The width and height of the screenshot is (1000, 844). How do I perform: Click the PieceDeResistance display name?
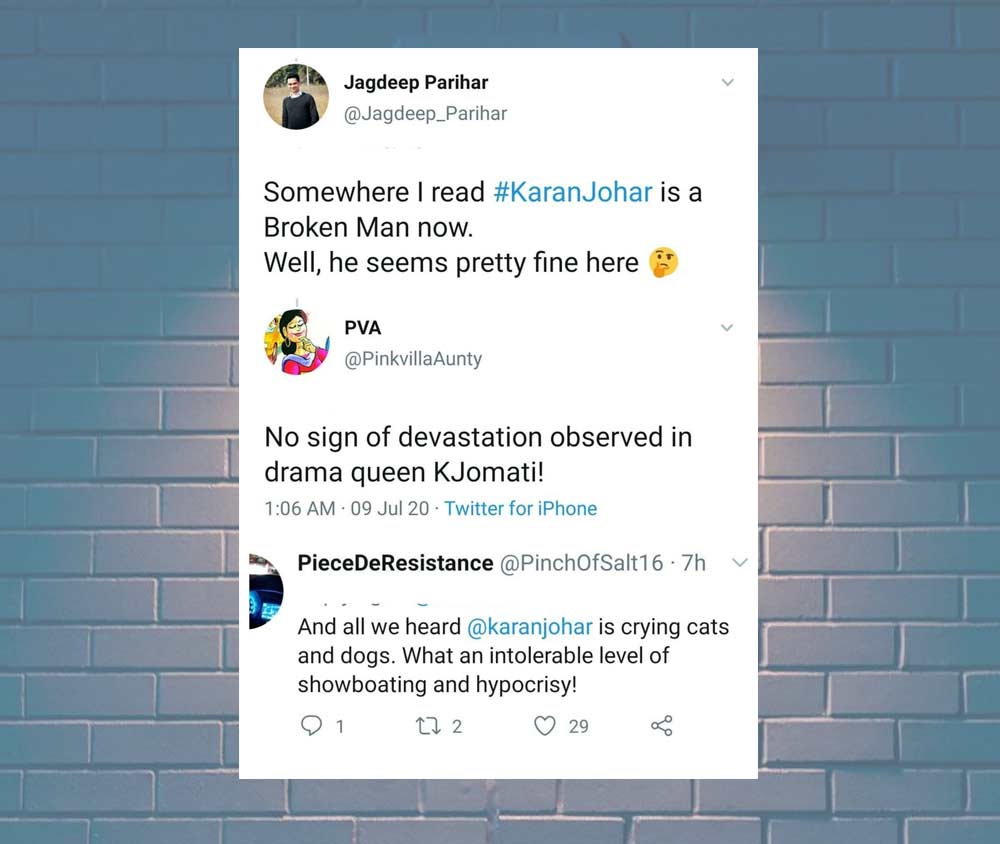(x=395, y=563)
